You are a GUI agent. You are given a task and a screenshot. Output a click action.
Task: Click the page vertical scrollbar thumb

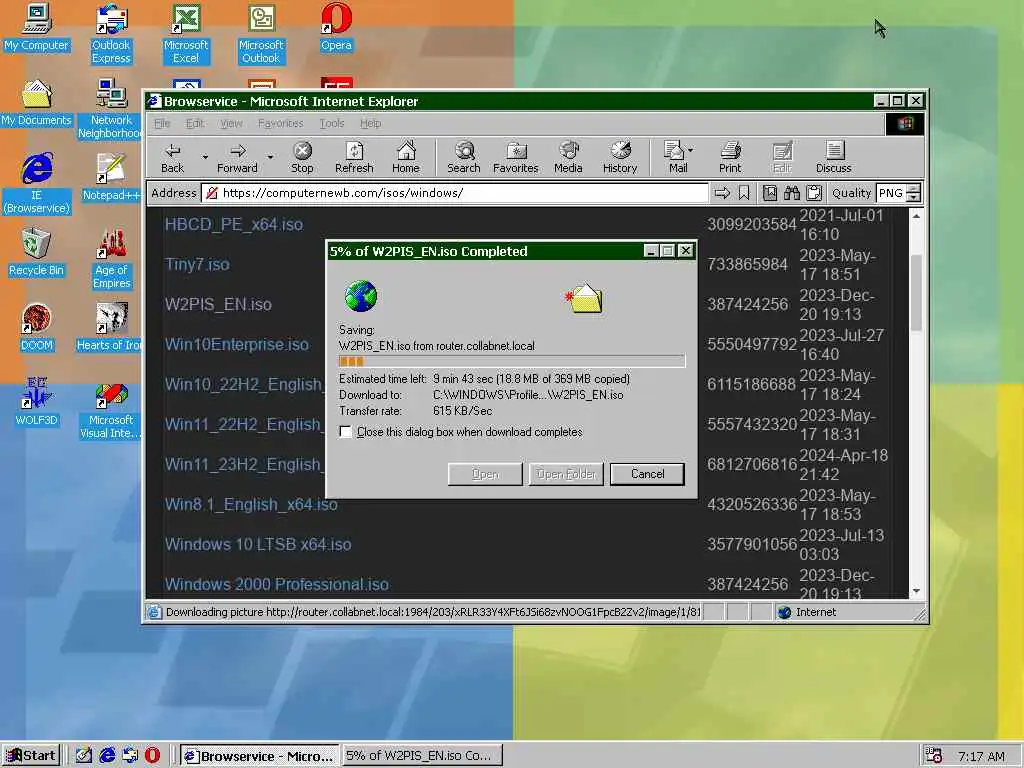[916, 293]
